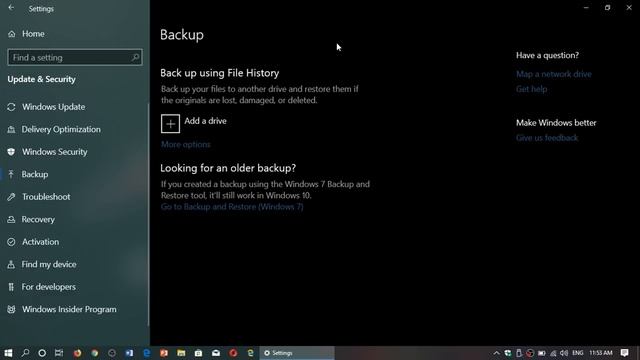
Task: Click the plus icon to add a drive
Action: (x=170, y=124)
